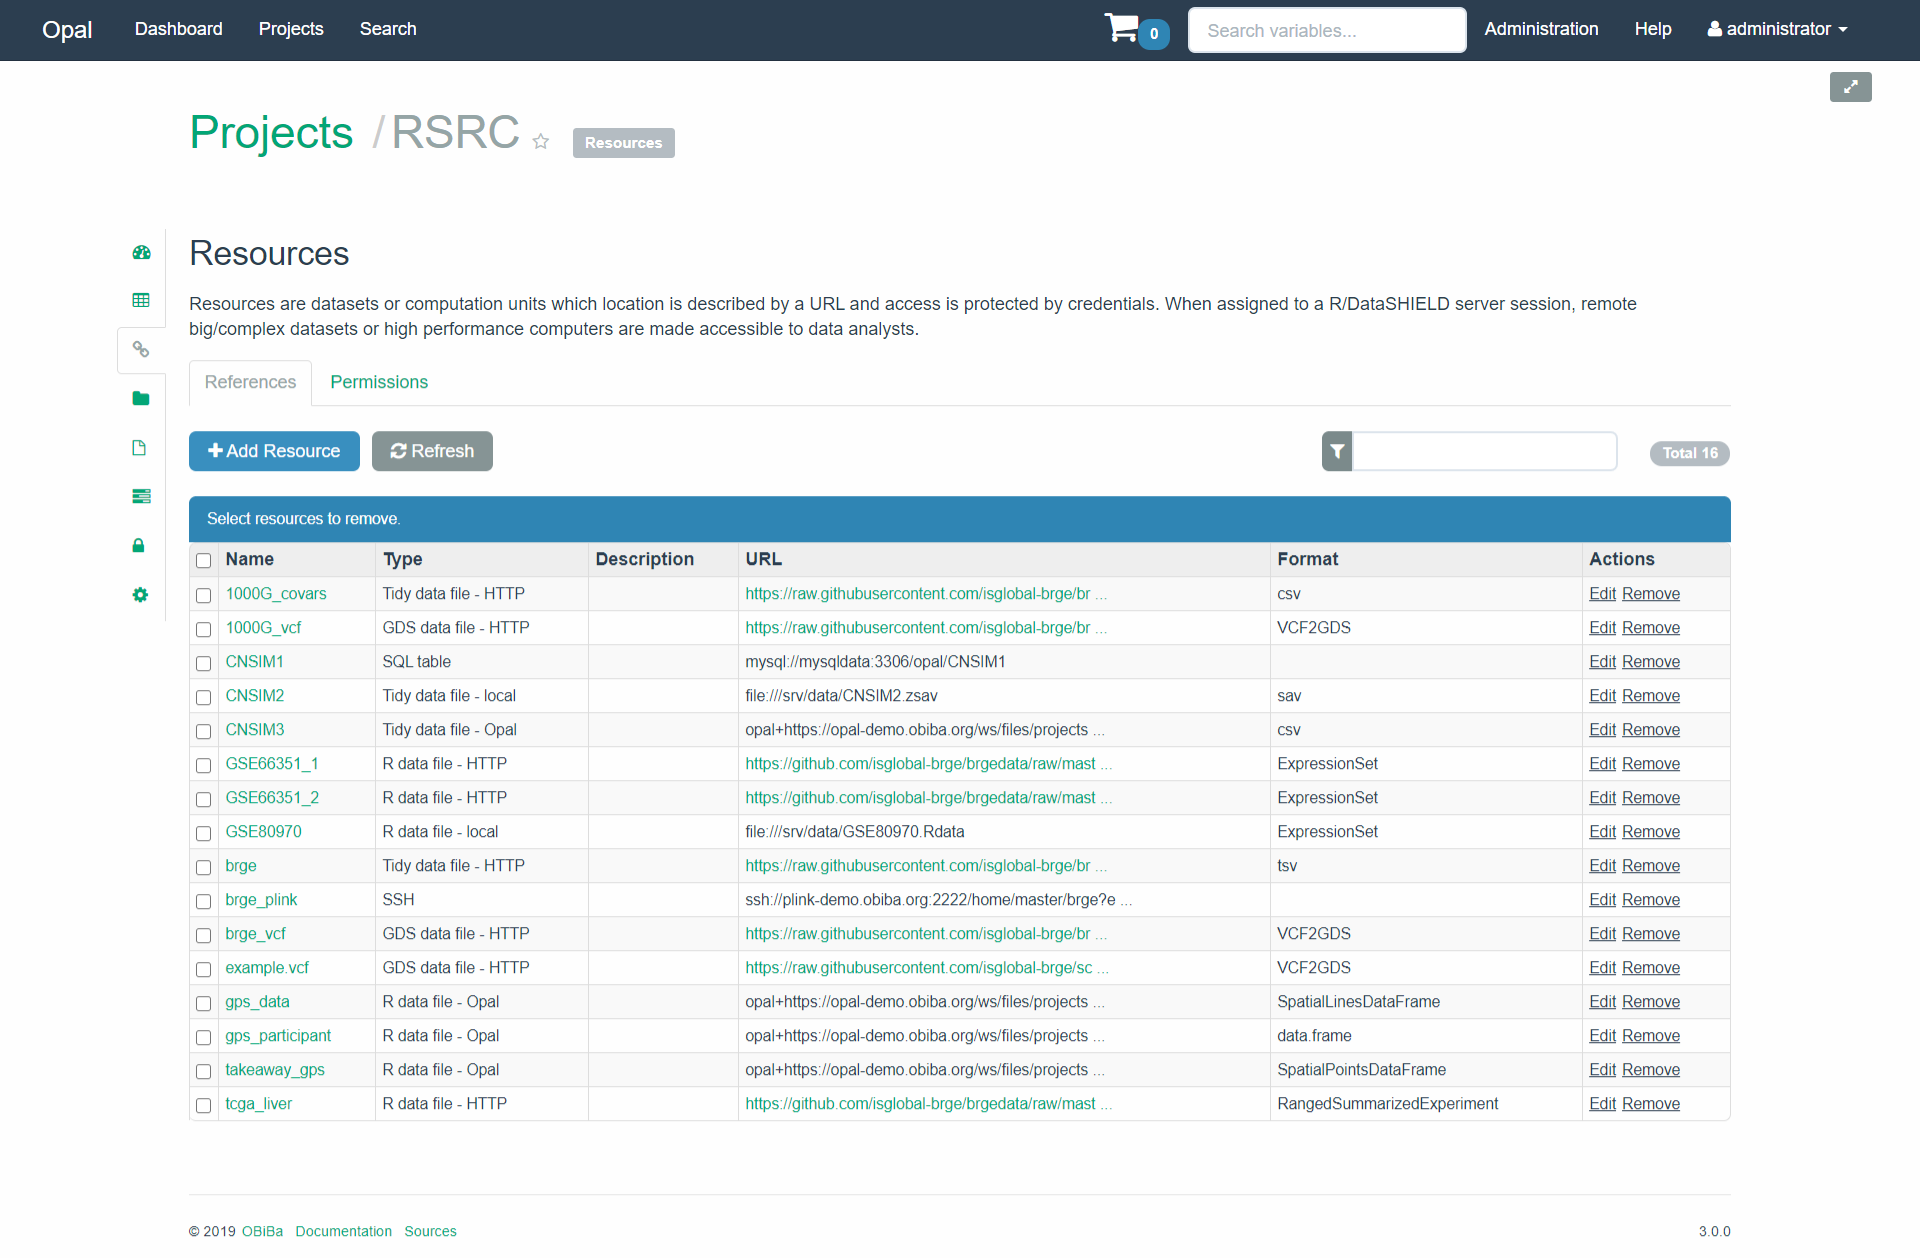Click the settings gear icon in sidebar
Image resolution: width=1920 pixels, height=1258 pixels.
[139, 592]
